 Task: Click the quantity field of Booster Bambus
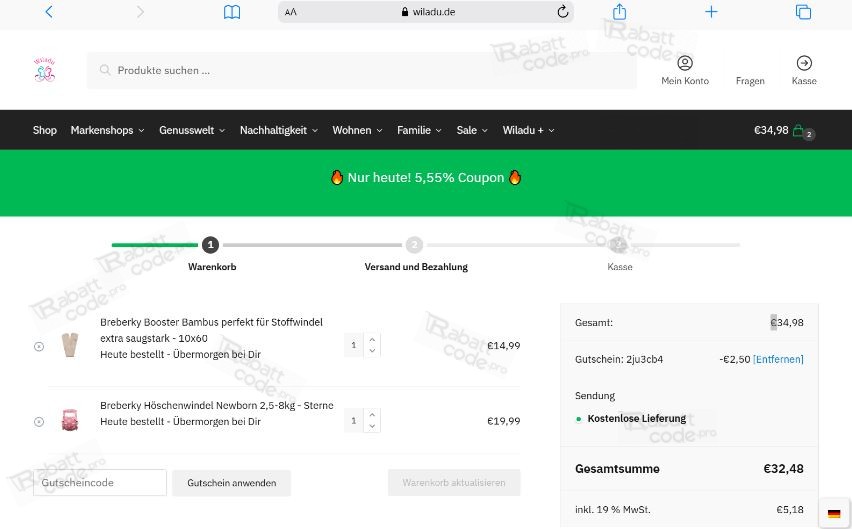(354, 345)
